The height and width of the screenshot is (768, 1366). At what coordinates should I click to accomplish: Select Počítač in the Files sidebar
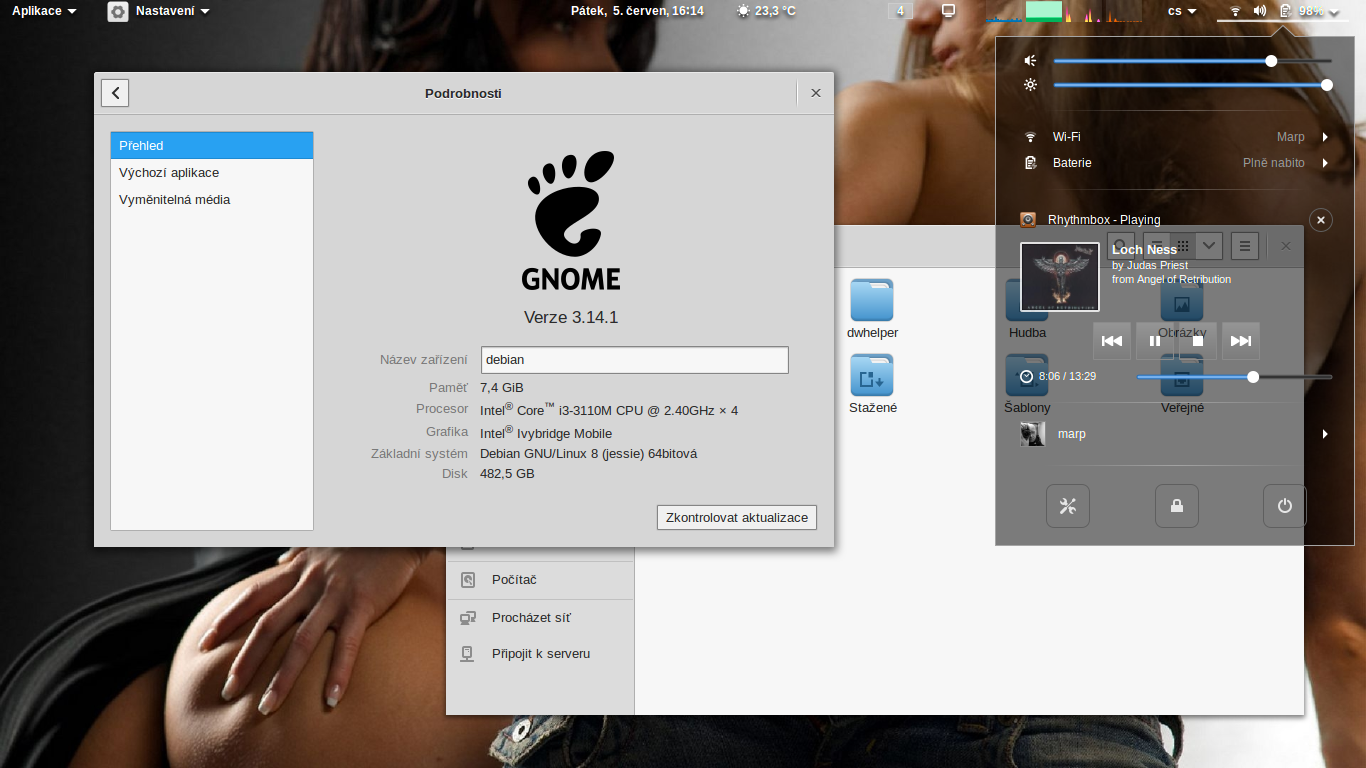tap(540, 580)
